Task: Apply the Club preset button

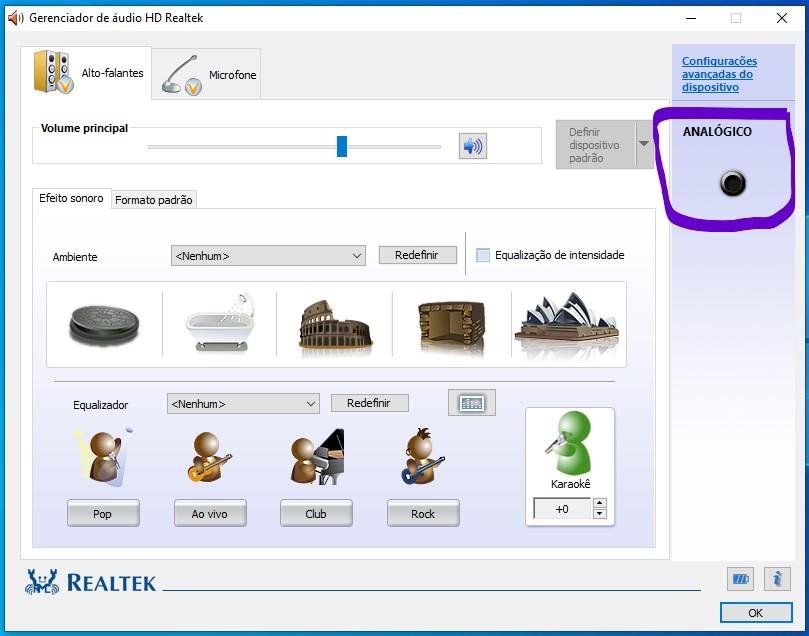Action: point(316,513)
